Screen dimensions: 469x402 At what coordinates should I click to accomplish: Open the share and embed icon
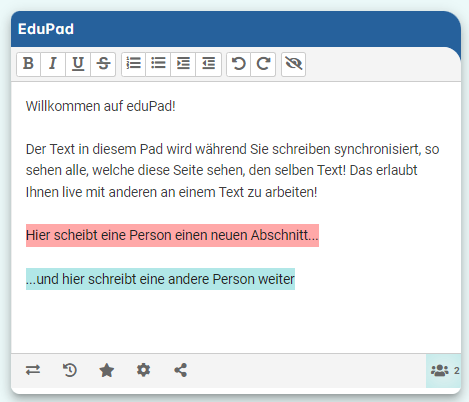tap(181, 370)
